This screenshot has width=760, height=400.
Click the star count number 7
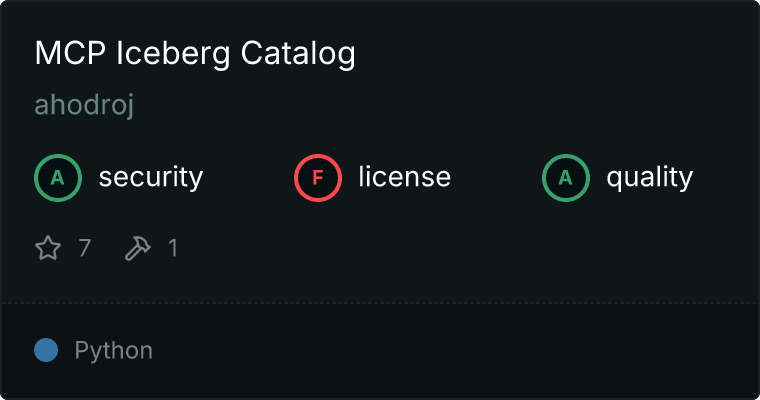tap(85, 248)
